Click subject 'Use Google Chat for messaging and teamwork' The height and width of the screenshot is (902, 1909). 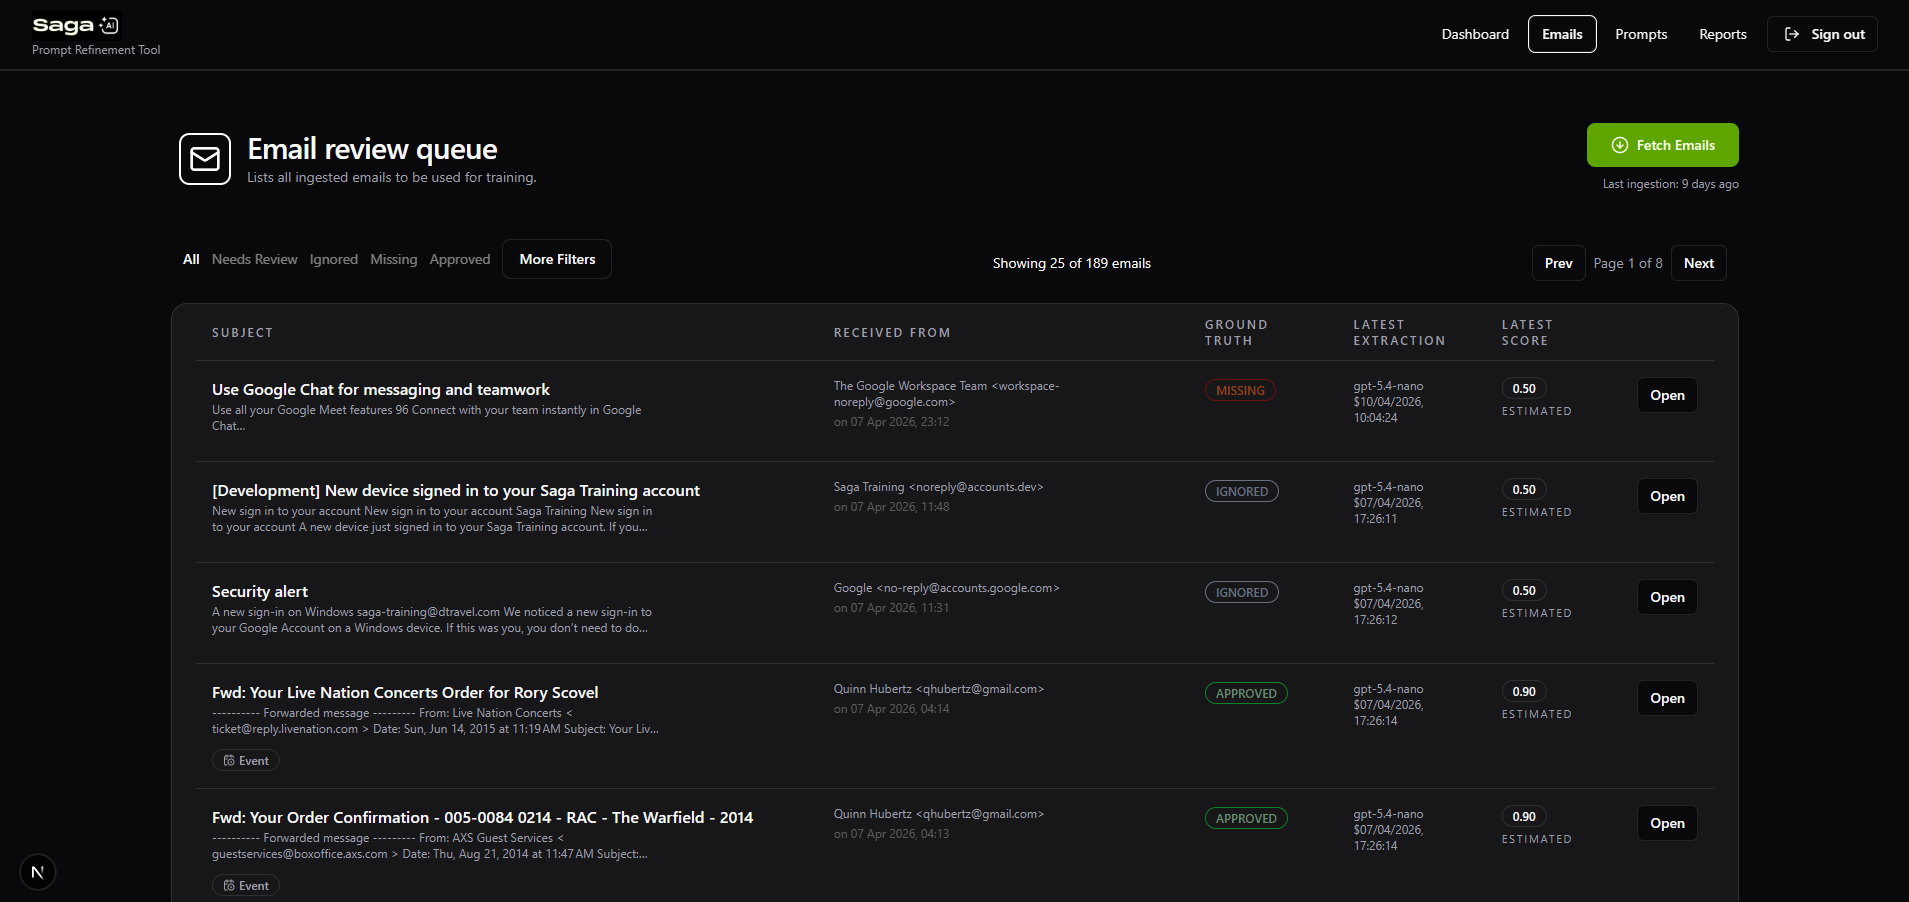click(381, 390)
